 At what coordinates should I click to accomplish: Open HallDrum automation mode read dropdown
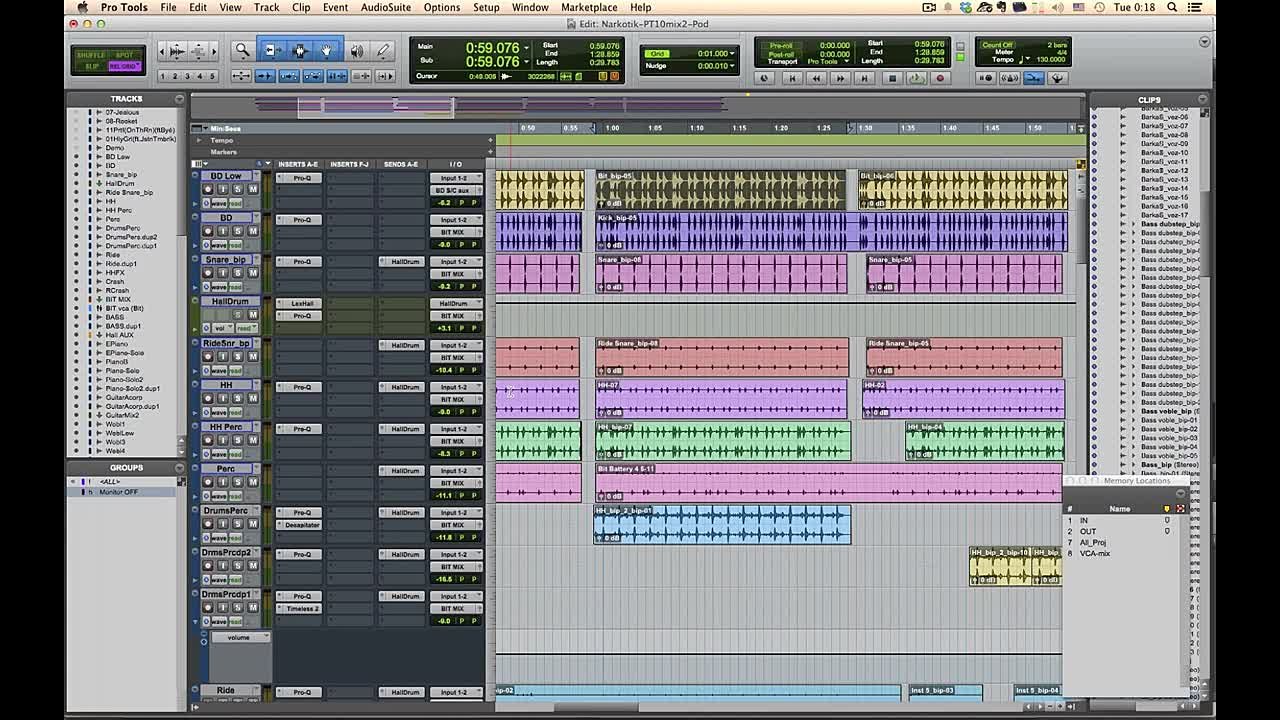pos(245,328)
